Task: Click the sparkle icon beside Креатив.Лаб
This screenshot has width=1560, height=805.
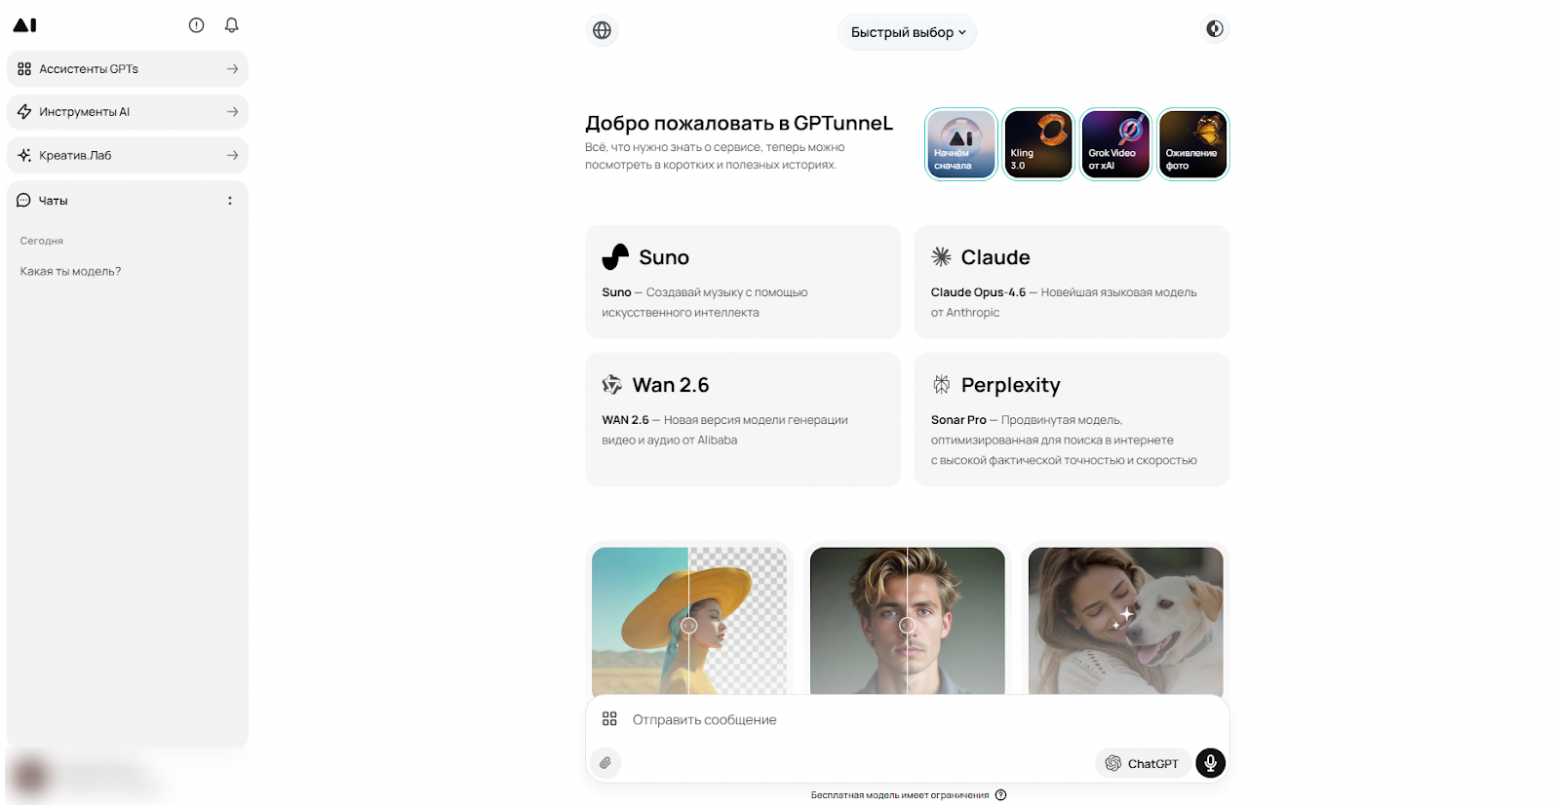Action: click(x=25, y=155)
